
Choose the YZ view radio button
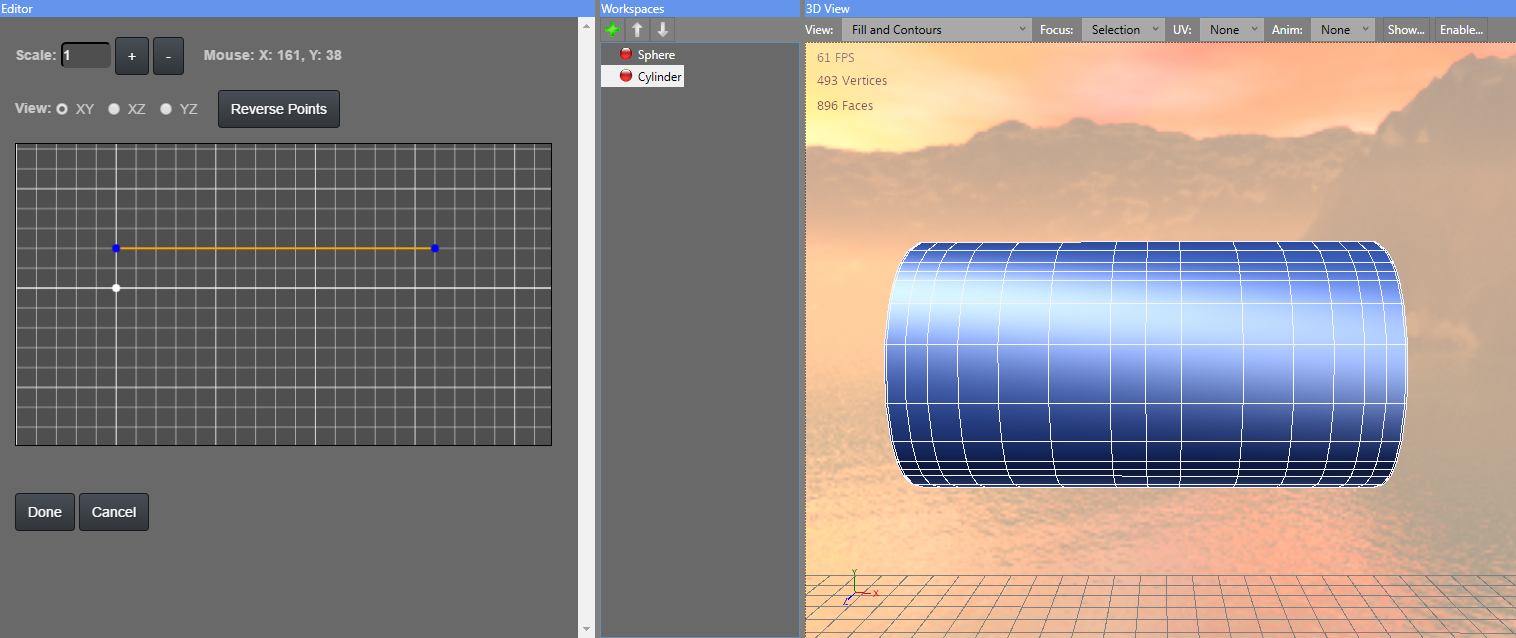coord(166,109)
